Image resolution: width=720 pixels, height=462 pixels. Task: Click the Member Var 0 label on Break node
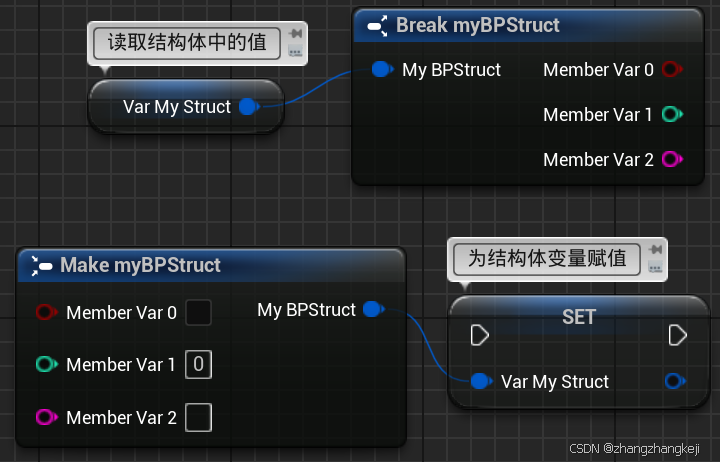click(598, 70)
